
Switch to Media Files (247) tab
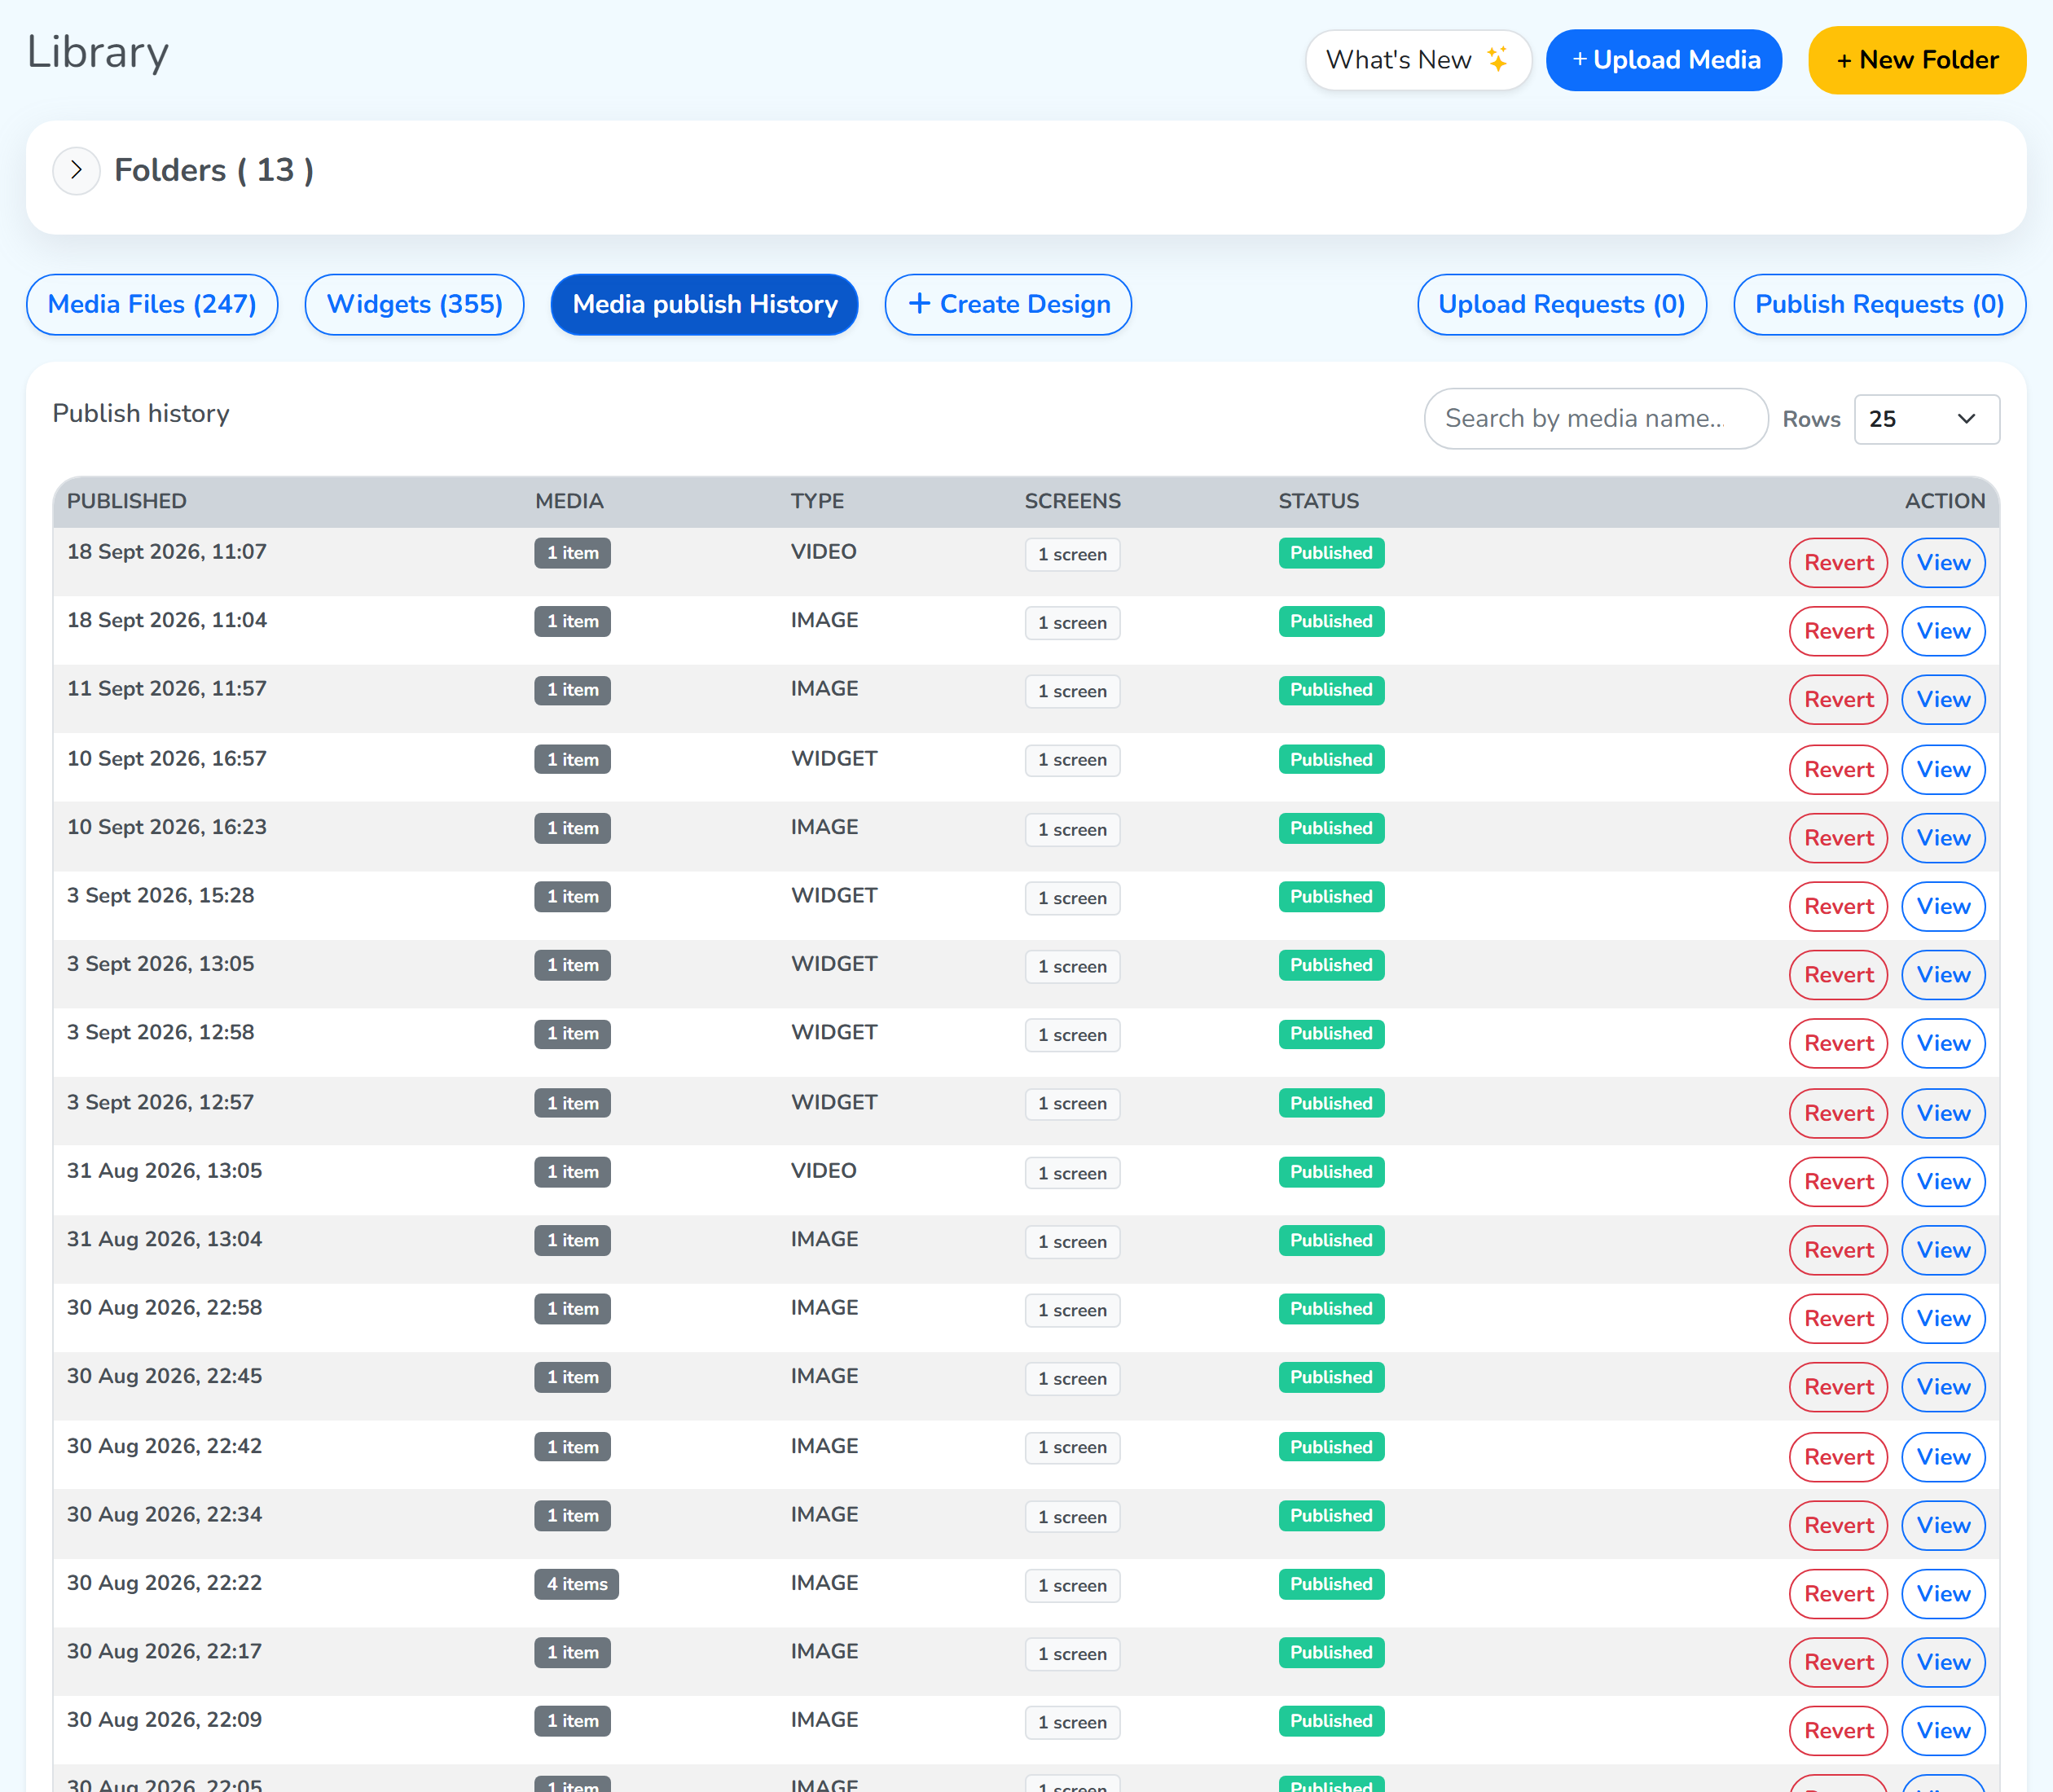pyautogui.click(x=152, y=304)
